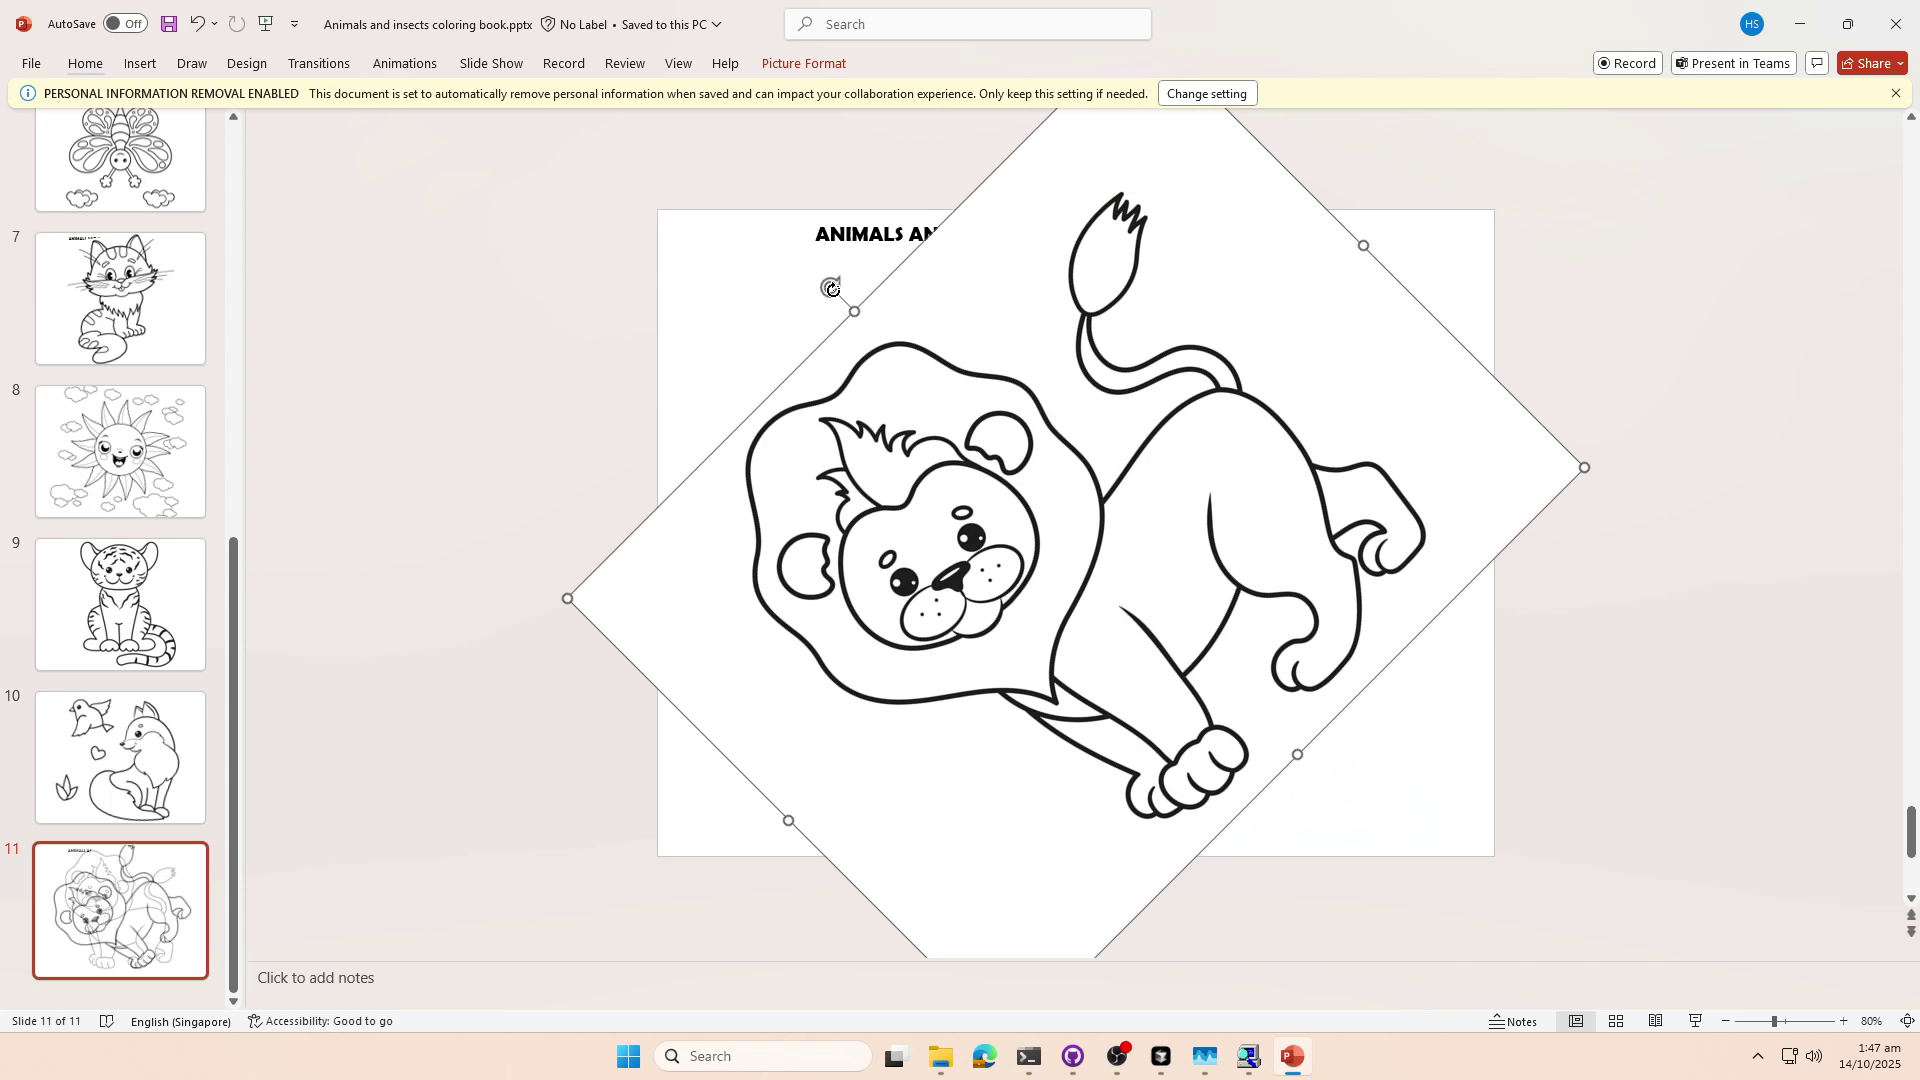The width and height of the screenshot is (1920, 1080).
Task: Click the Save icon in Quick Access Toolbar
Action: click(168, 23)
